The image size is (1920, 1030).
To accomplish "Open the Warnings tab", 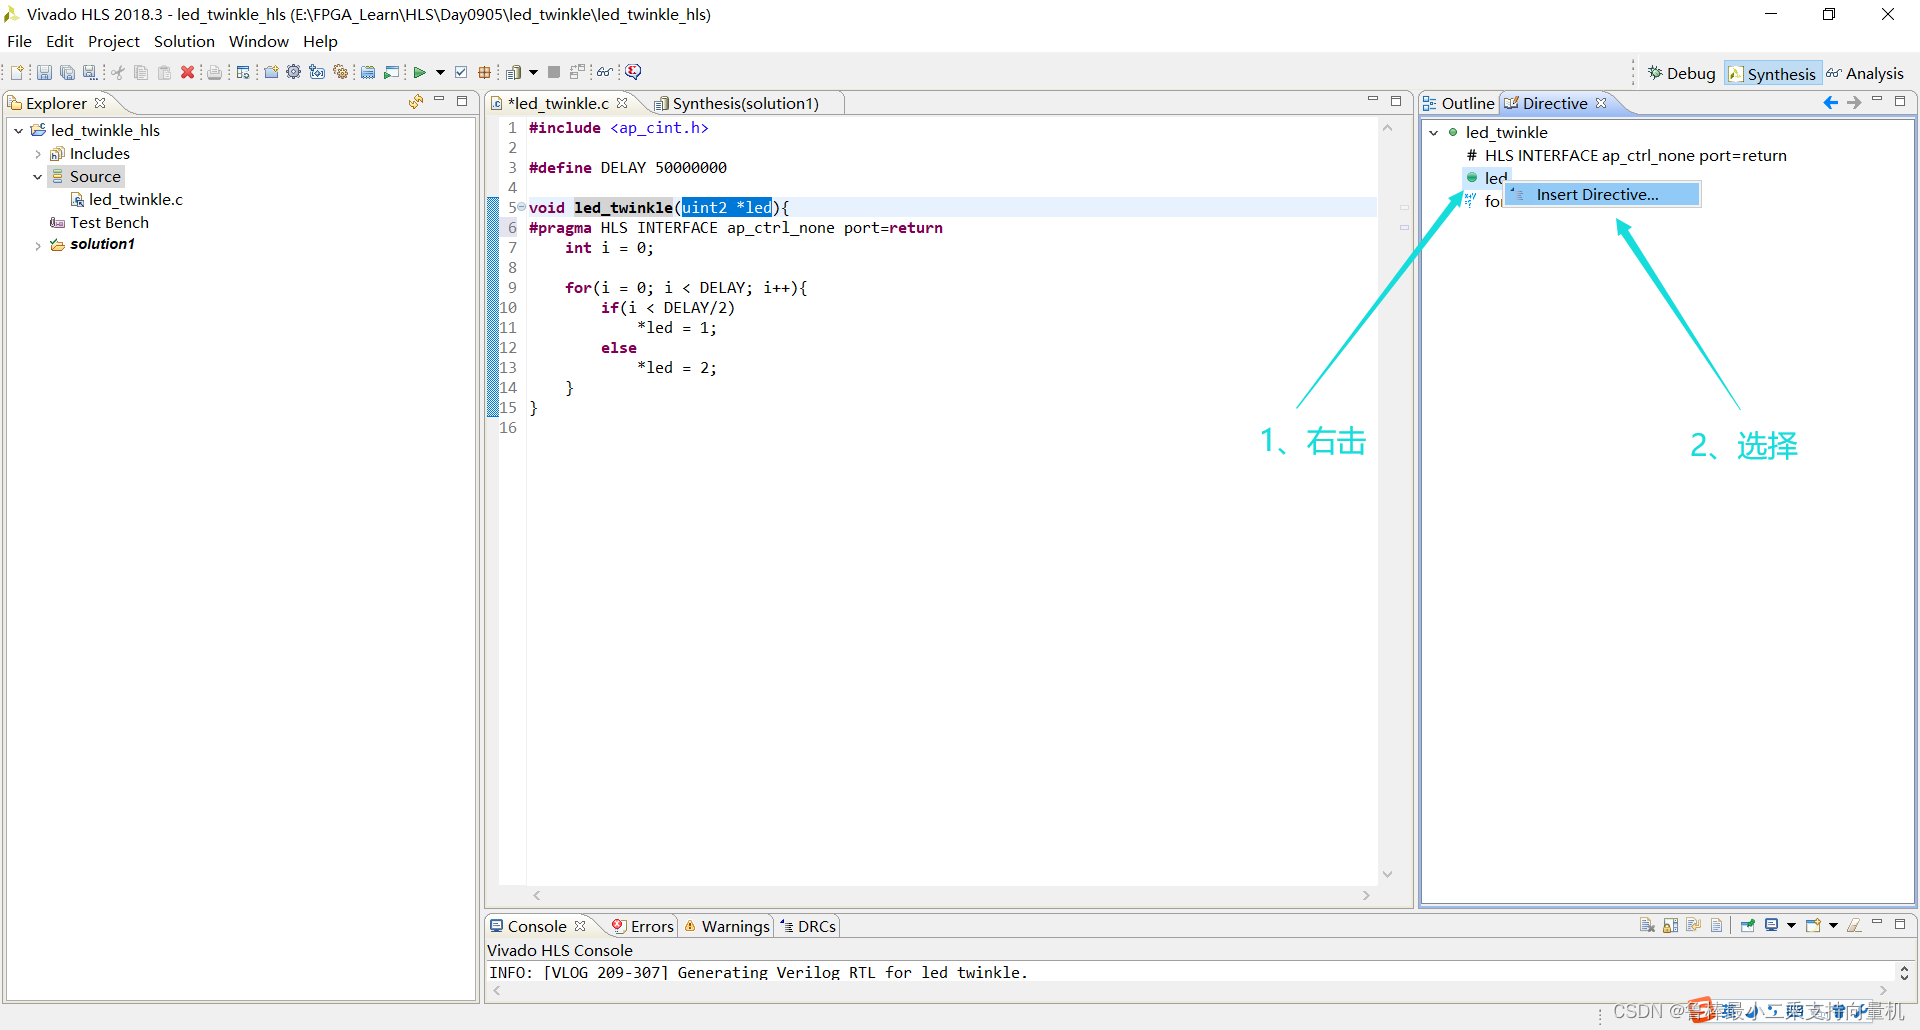I will (727, 926).
